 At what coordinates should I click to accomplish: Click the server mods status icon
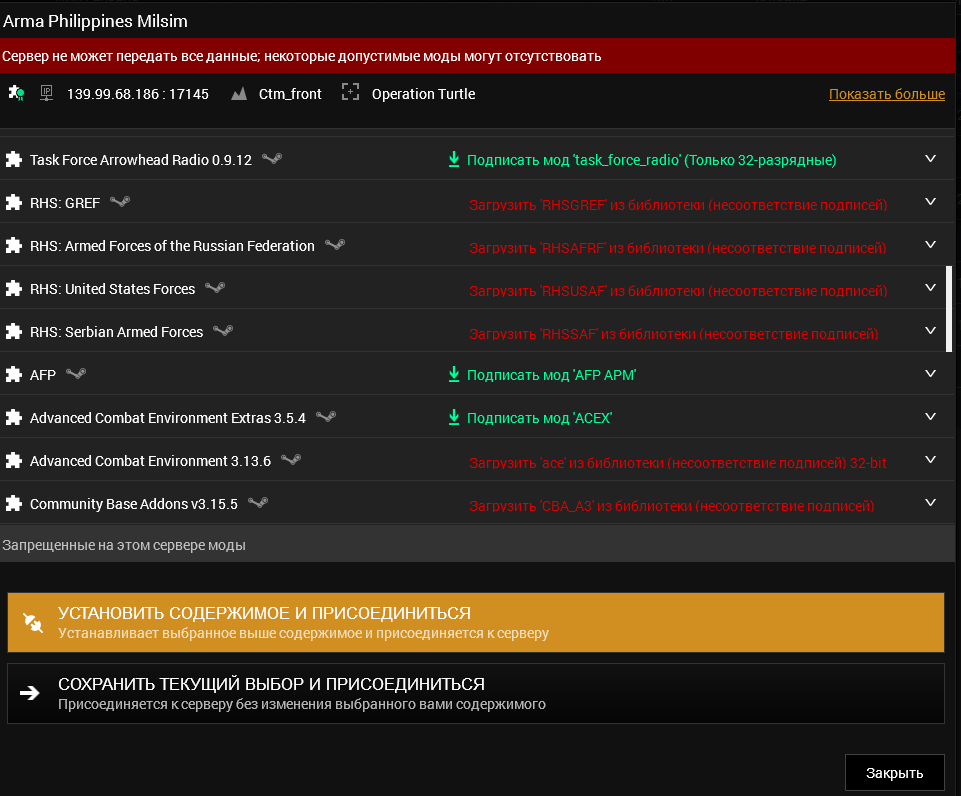16,93
